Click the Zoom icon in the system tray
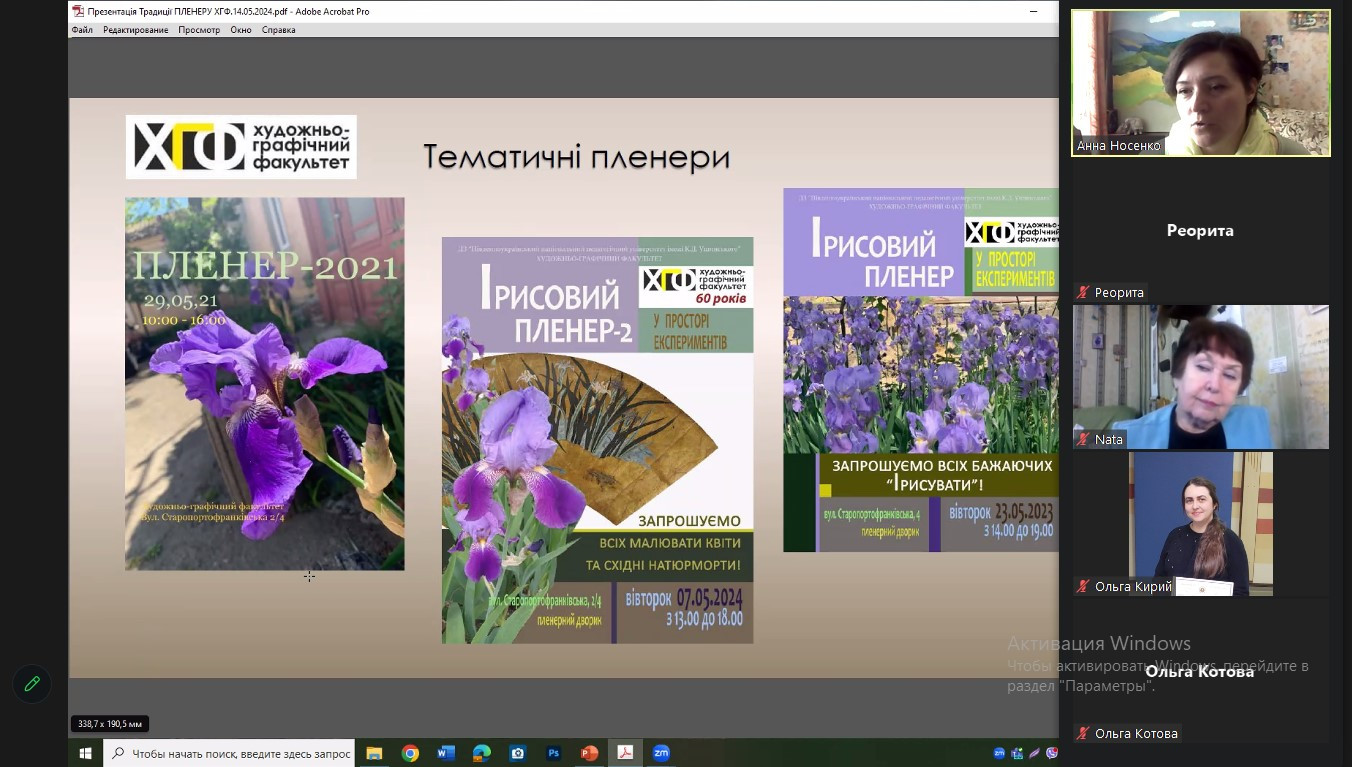The image size is (1352, 767). (999, 753)
